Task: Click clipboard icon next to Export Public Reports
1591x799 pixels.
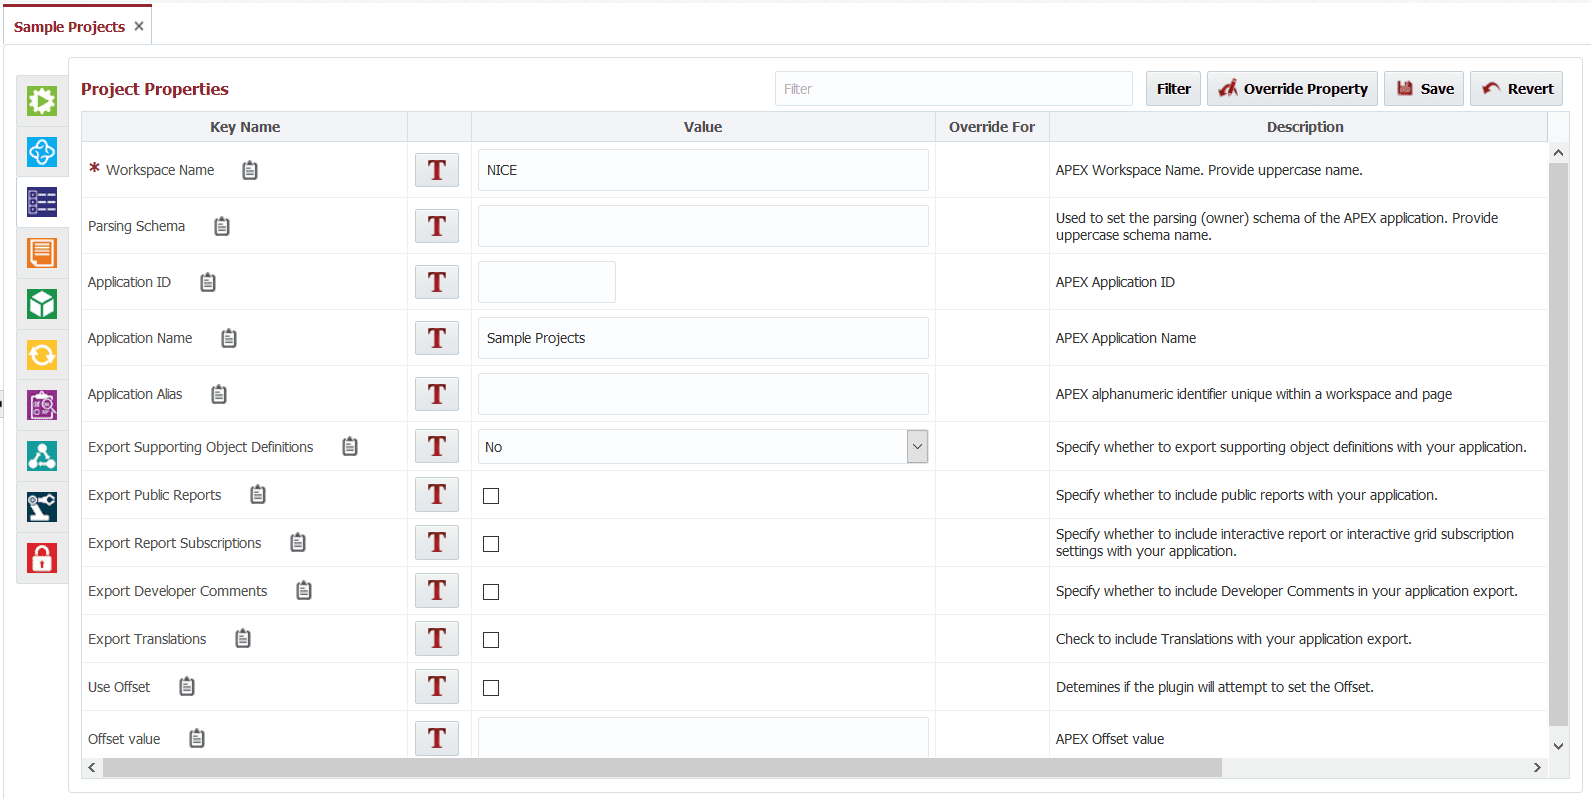Action: [x=258, y=494]
